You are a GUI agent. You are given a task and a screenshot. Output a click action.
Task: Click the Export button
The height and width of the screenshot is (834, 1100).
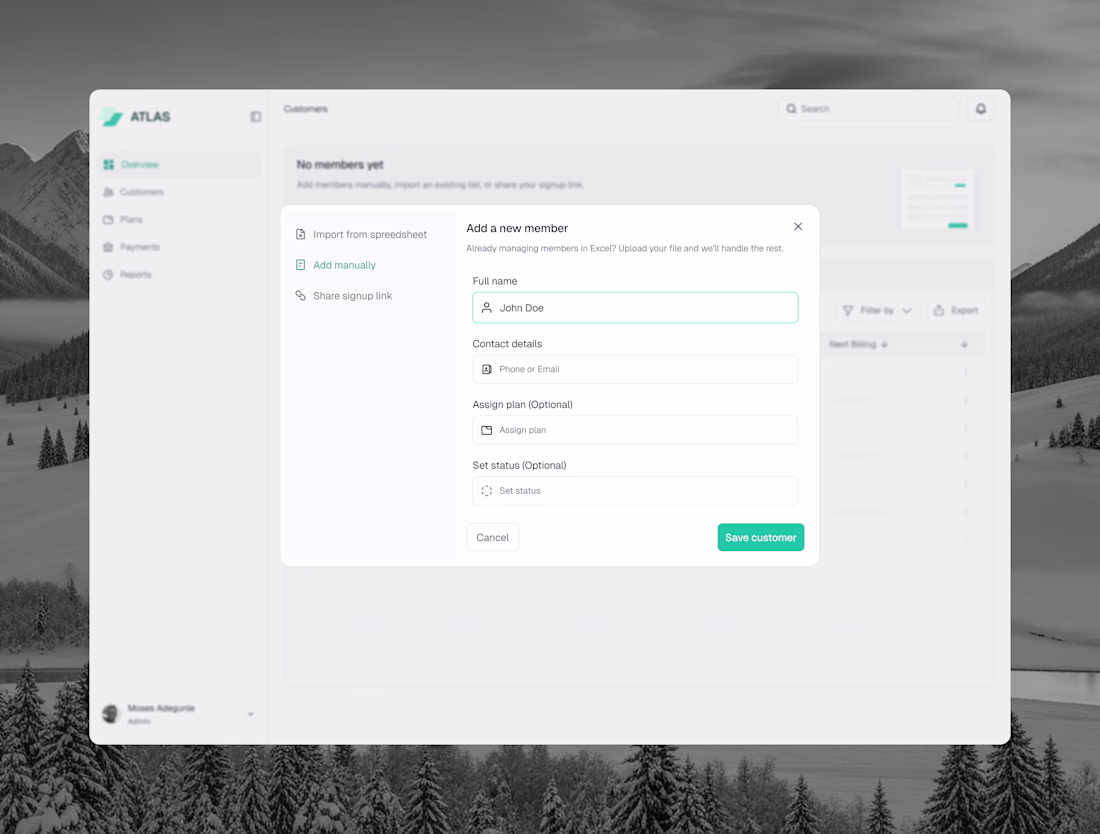[x=955, y=310]
